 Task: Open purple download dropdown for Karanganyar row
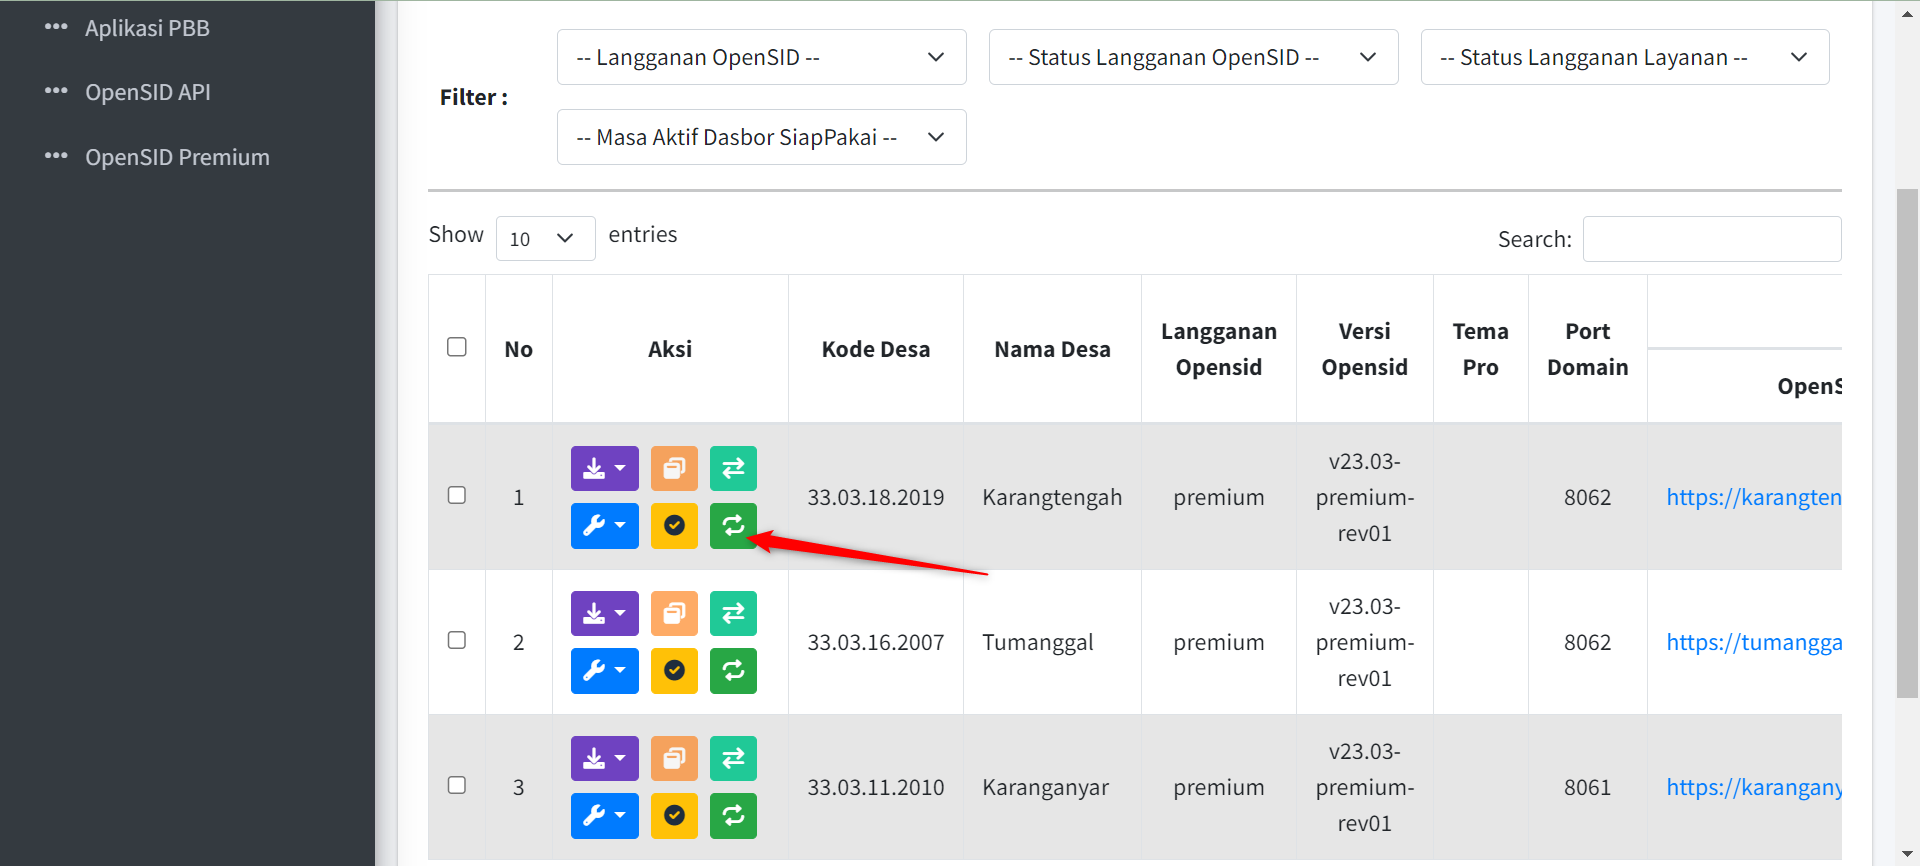pyautogui.click(x=604, y=758)
